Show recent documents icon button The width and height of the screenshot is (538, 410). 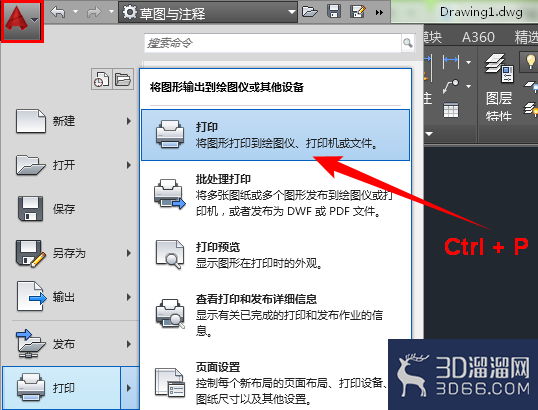(102, 79)
